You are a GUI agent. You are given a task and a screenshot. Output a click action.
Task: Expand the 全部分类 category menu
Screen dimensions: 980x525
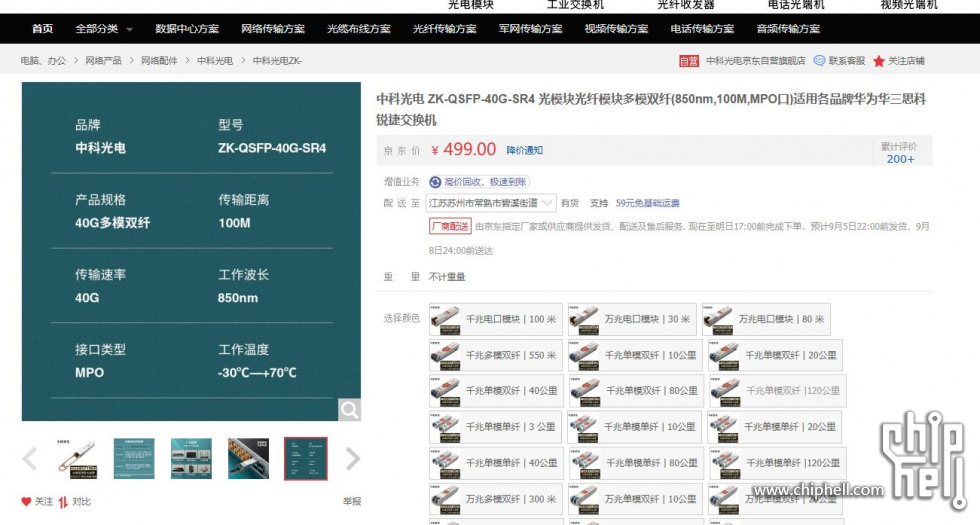pos(103,29)
